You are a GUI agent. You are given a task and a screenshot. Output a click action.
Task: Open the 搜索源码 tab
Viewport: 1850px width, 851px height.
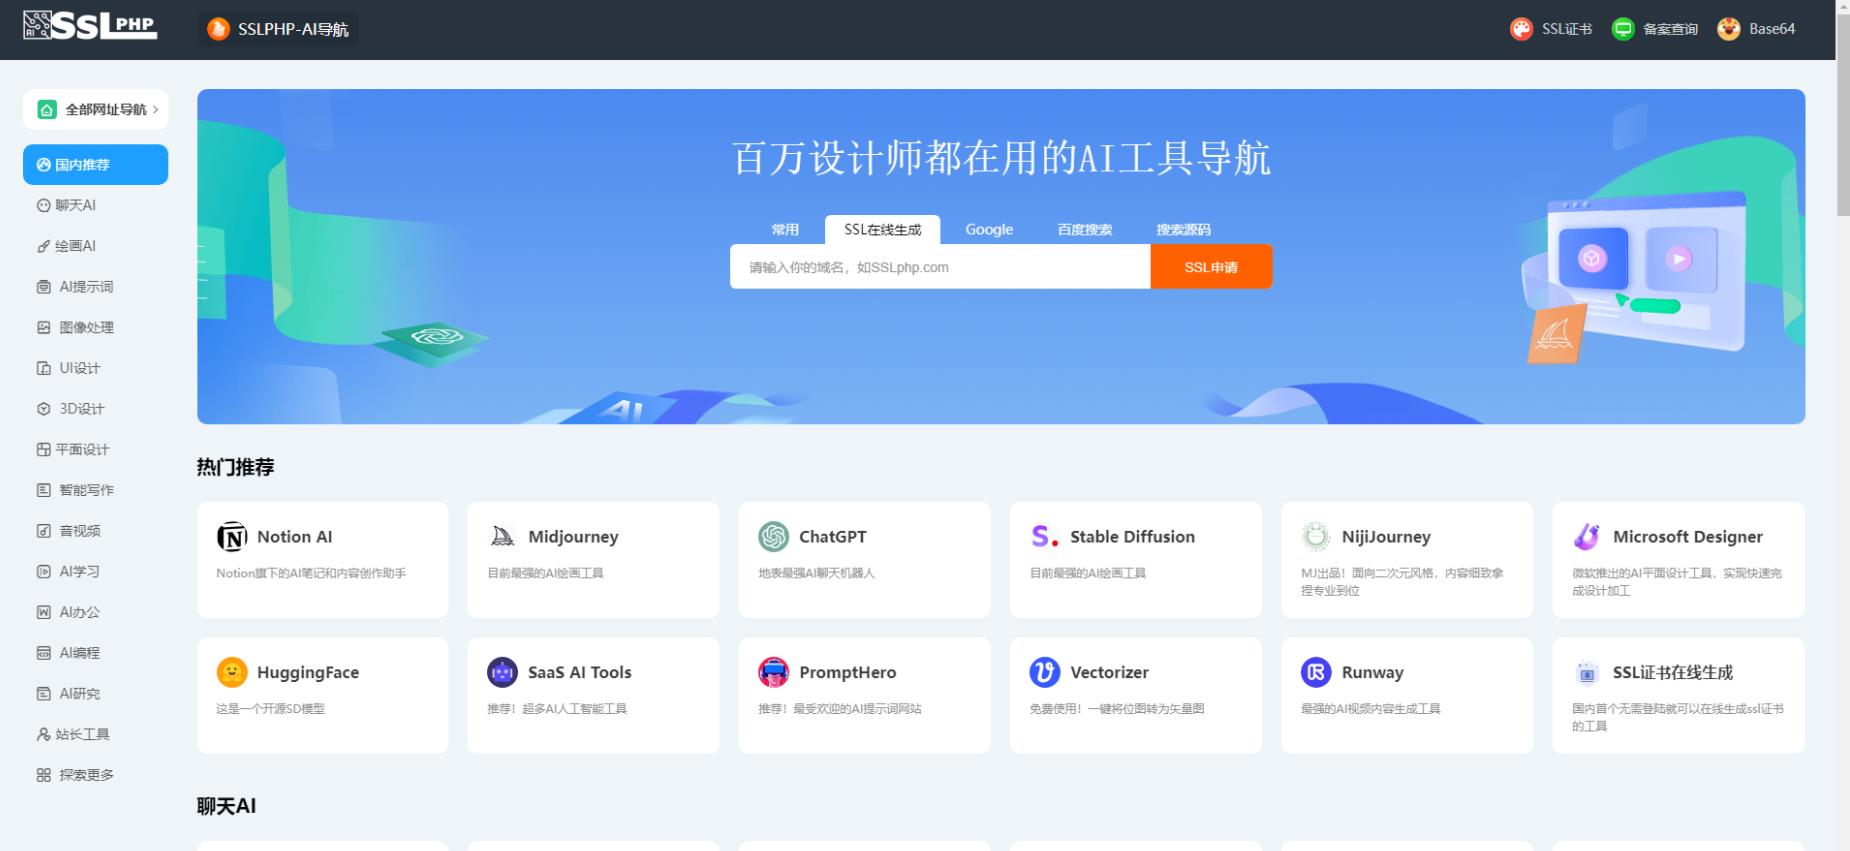[1183, 229]
